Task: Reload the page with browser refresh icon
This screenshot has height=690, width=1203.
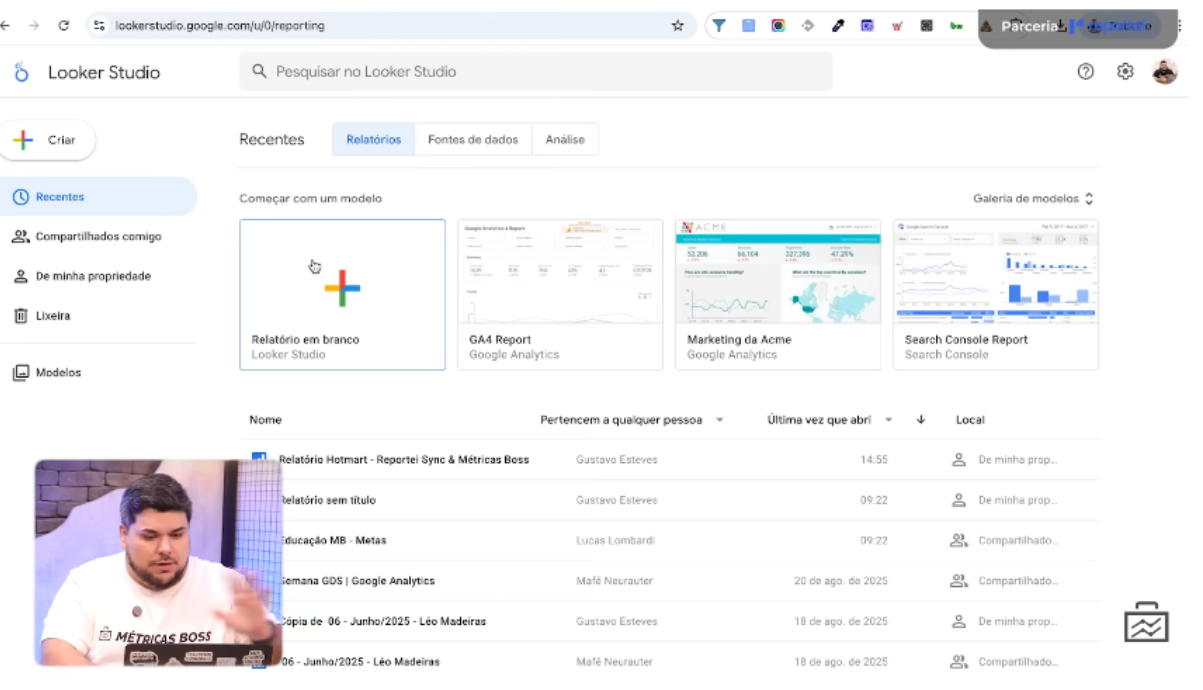Action: click(64, 26)
